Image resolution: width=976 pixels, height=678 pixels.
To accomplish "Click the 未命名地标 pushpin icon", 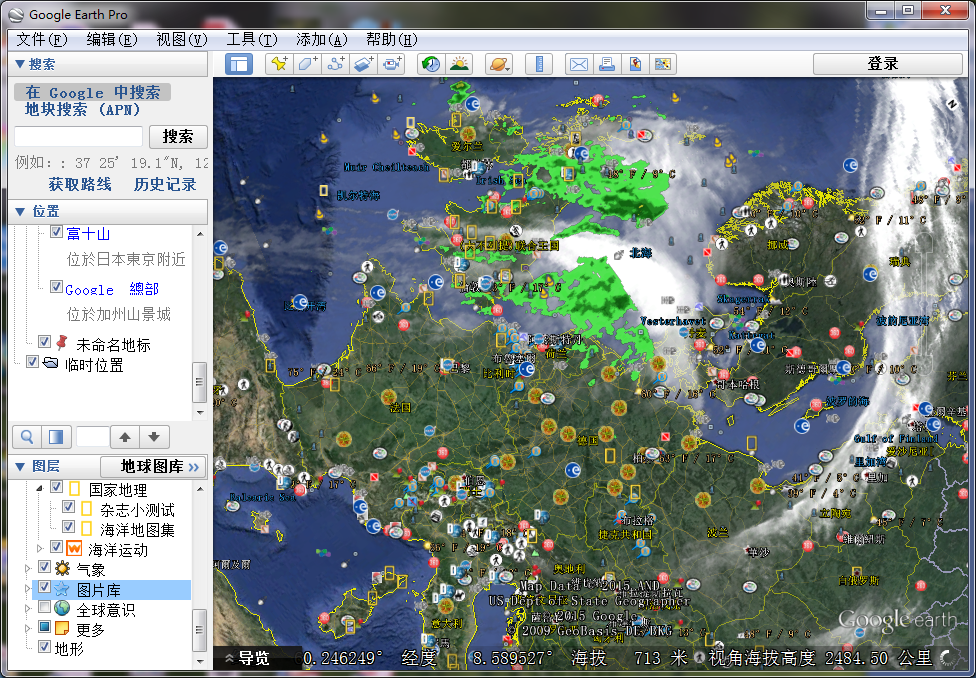I will pos(62,343).
